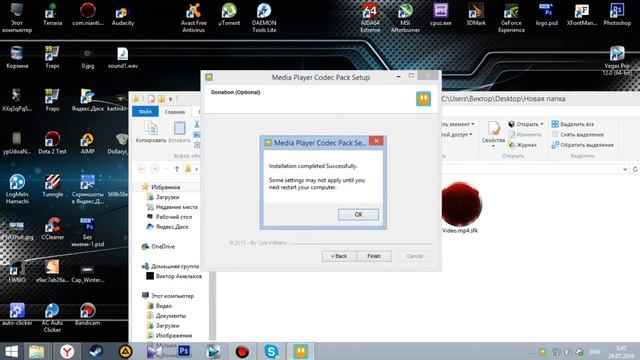Click Выделить все in Explorer ribbon
640x360 pixels.
click(x=573, y=124)
